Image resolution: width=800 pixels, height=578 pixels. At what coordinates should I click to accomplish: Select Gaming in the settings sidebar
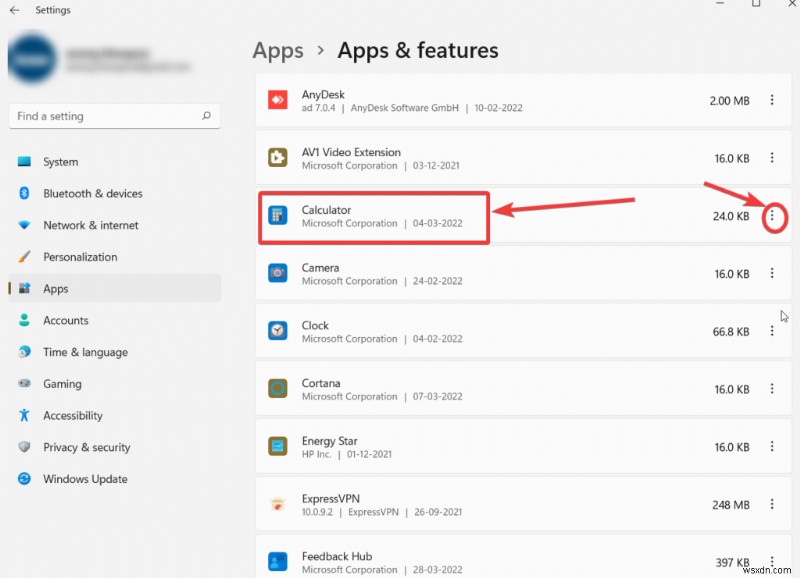pos(60,383)
